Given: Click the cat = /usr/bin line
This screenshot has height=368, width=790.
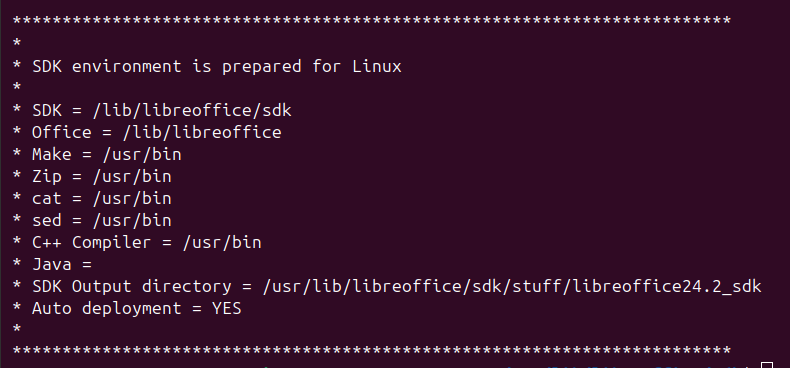Looking at the screenshot, I should click(92, 199).
